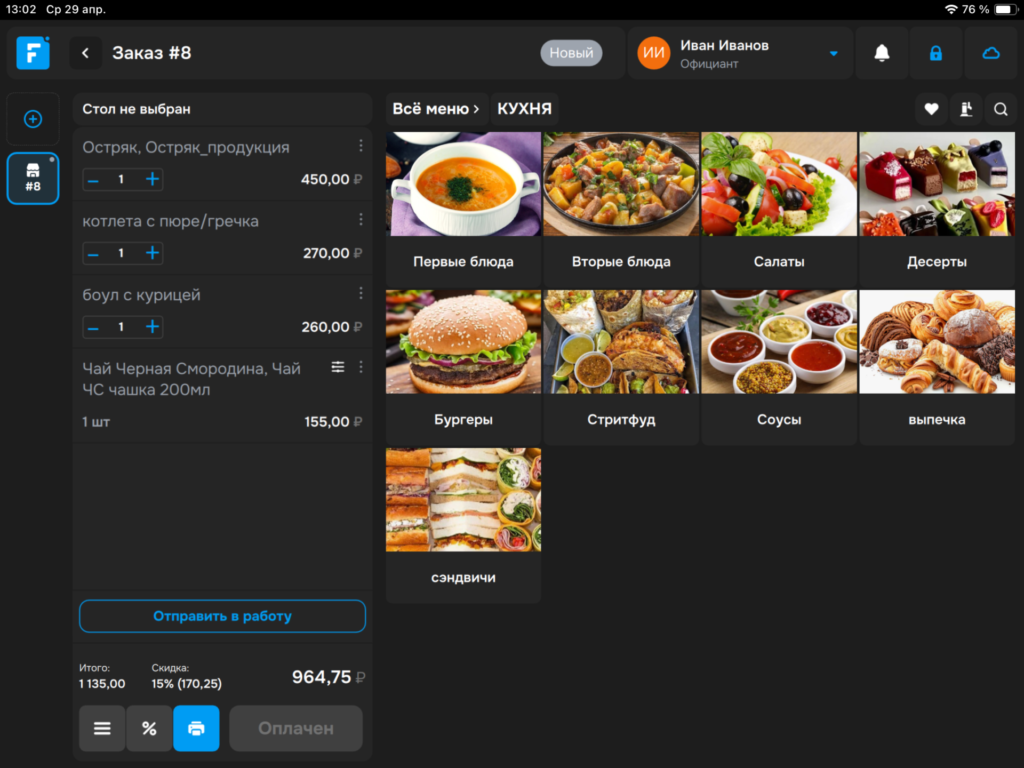The height and width of the screenshot is (768, 1024).
Task: Click Отправить в работу button
Action: click(x=222, y=616)
